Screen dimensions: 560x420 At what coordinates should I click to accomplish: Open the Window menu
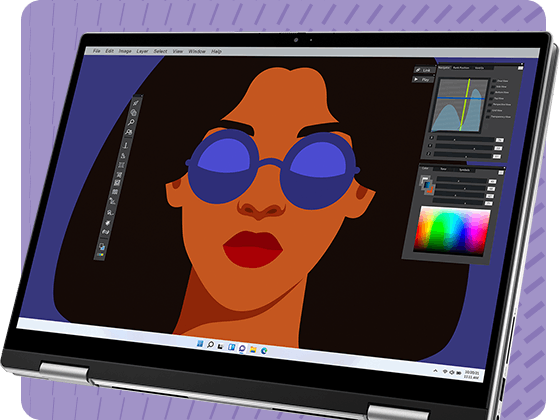click(x=197, y=51)
